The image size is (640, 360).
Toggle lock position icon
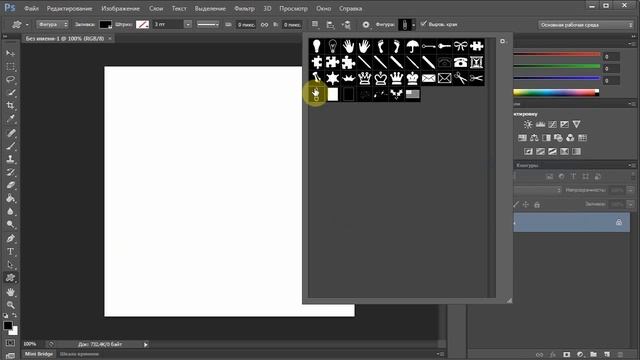[526, 204]
